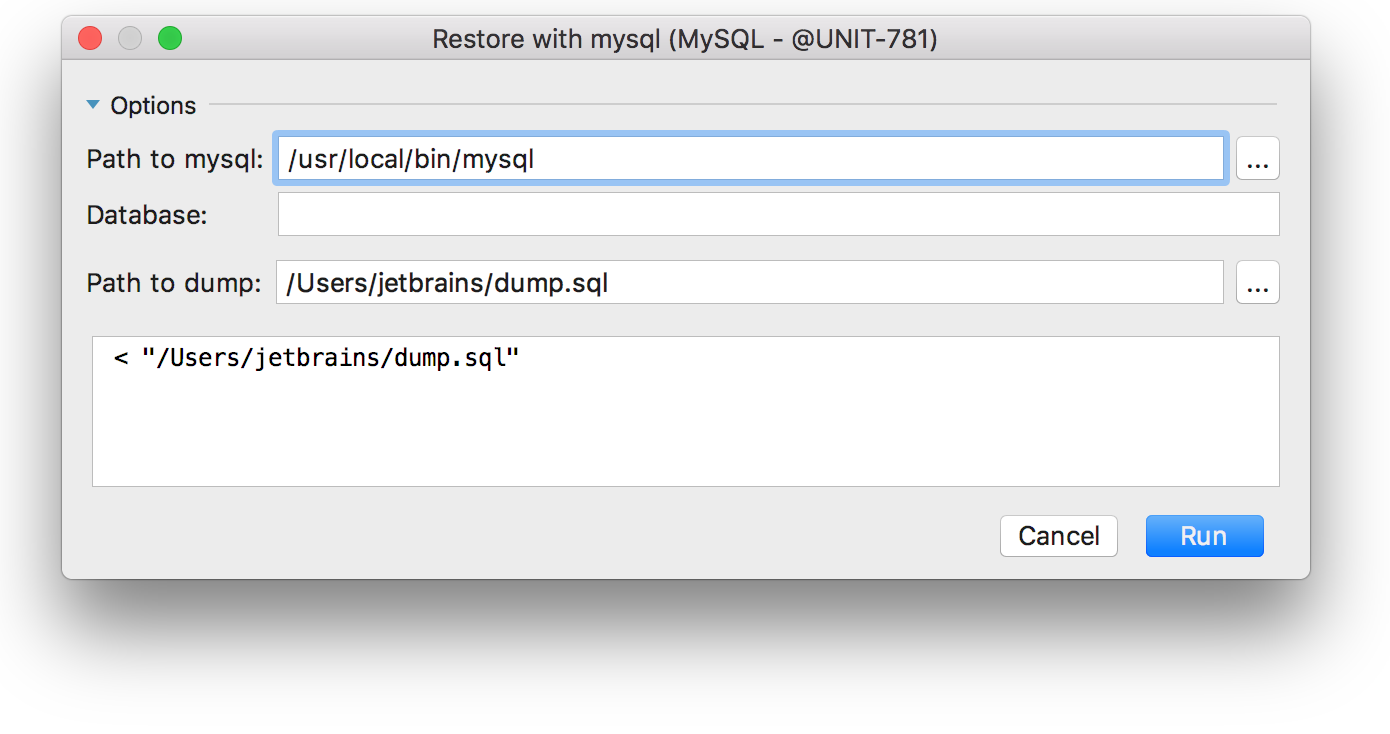Viewport: 1390px width, 734px height.
Task: Focus the Path to dump input field
Action: coord(750,283)
